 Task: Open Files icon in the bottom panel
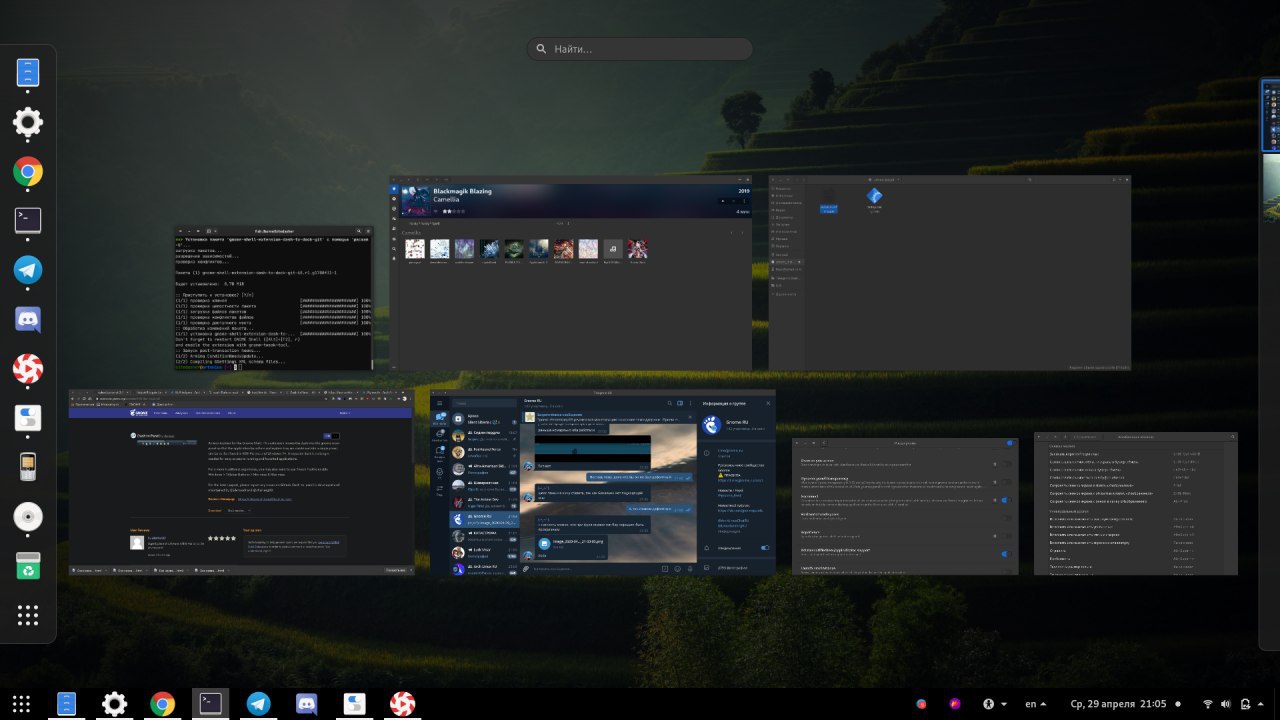(x=67, y=704)
